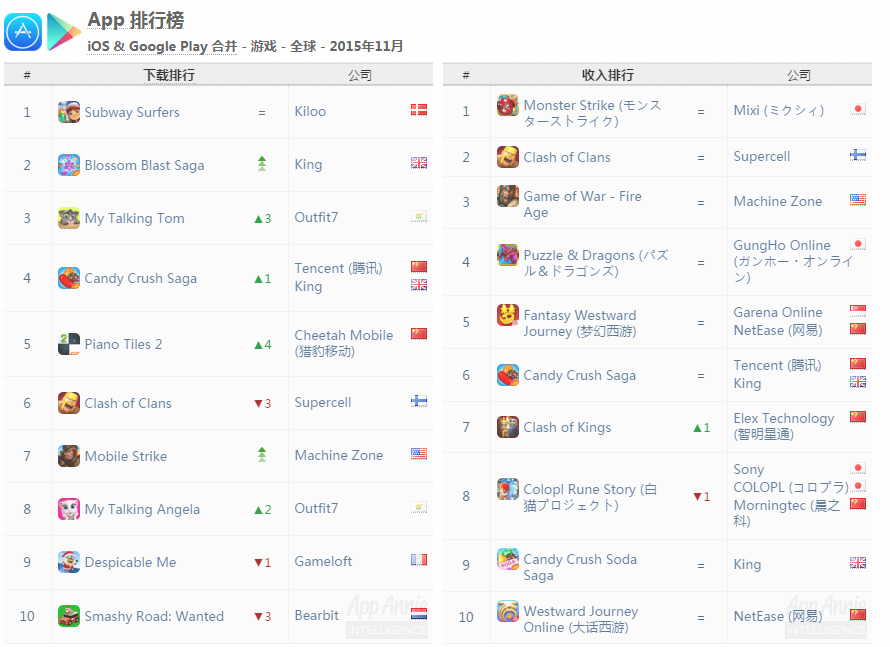890x647 pixels.
Task: Click the Denmark flag next to Kiloo
Action: pyautogui.click(x=419, y=110)
